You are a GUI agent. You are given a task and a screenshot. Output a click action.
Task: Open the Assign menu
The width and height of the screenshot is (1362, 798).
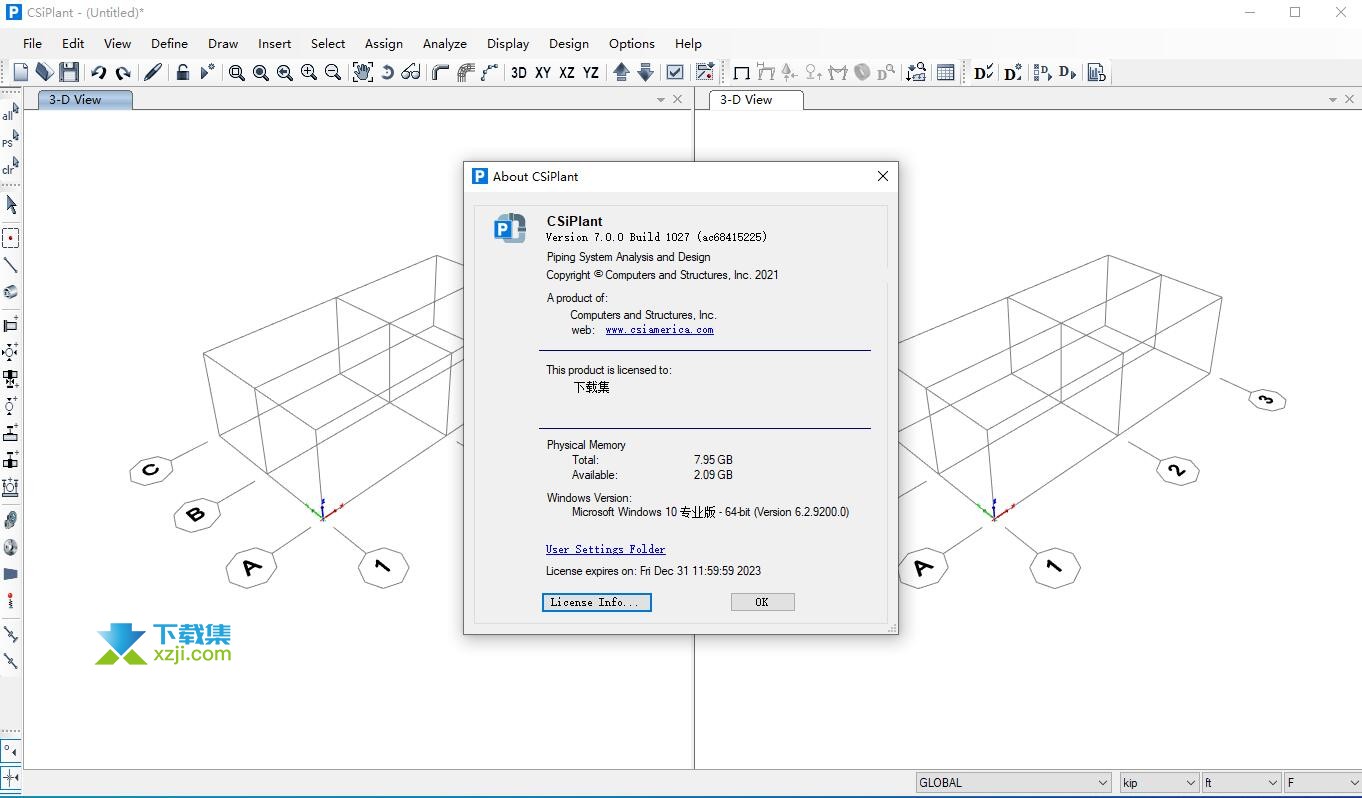coord(384,43)
